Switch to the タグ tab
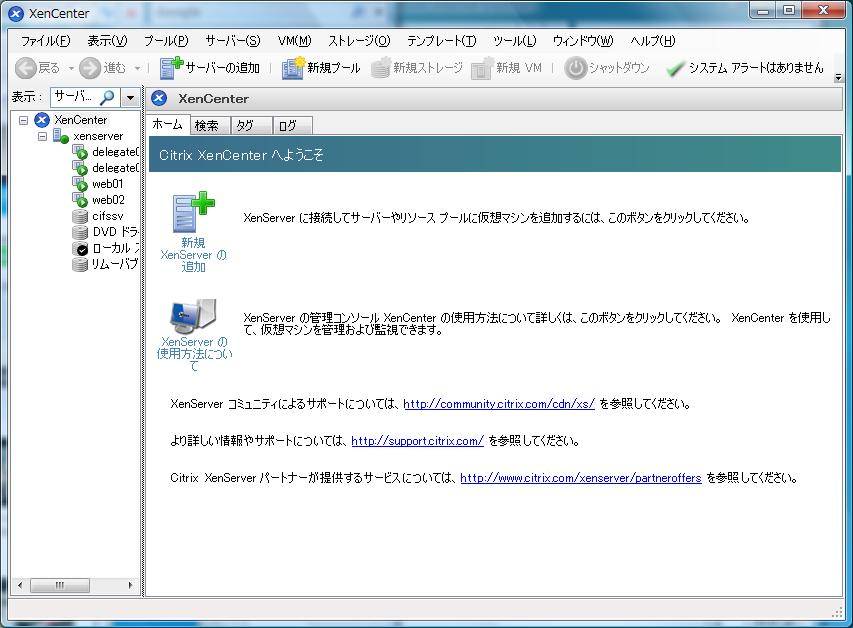Viewport: 853px width, 628px height. (x=250, y=126)
